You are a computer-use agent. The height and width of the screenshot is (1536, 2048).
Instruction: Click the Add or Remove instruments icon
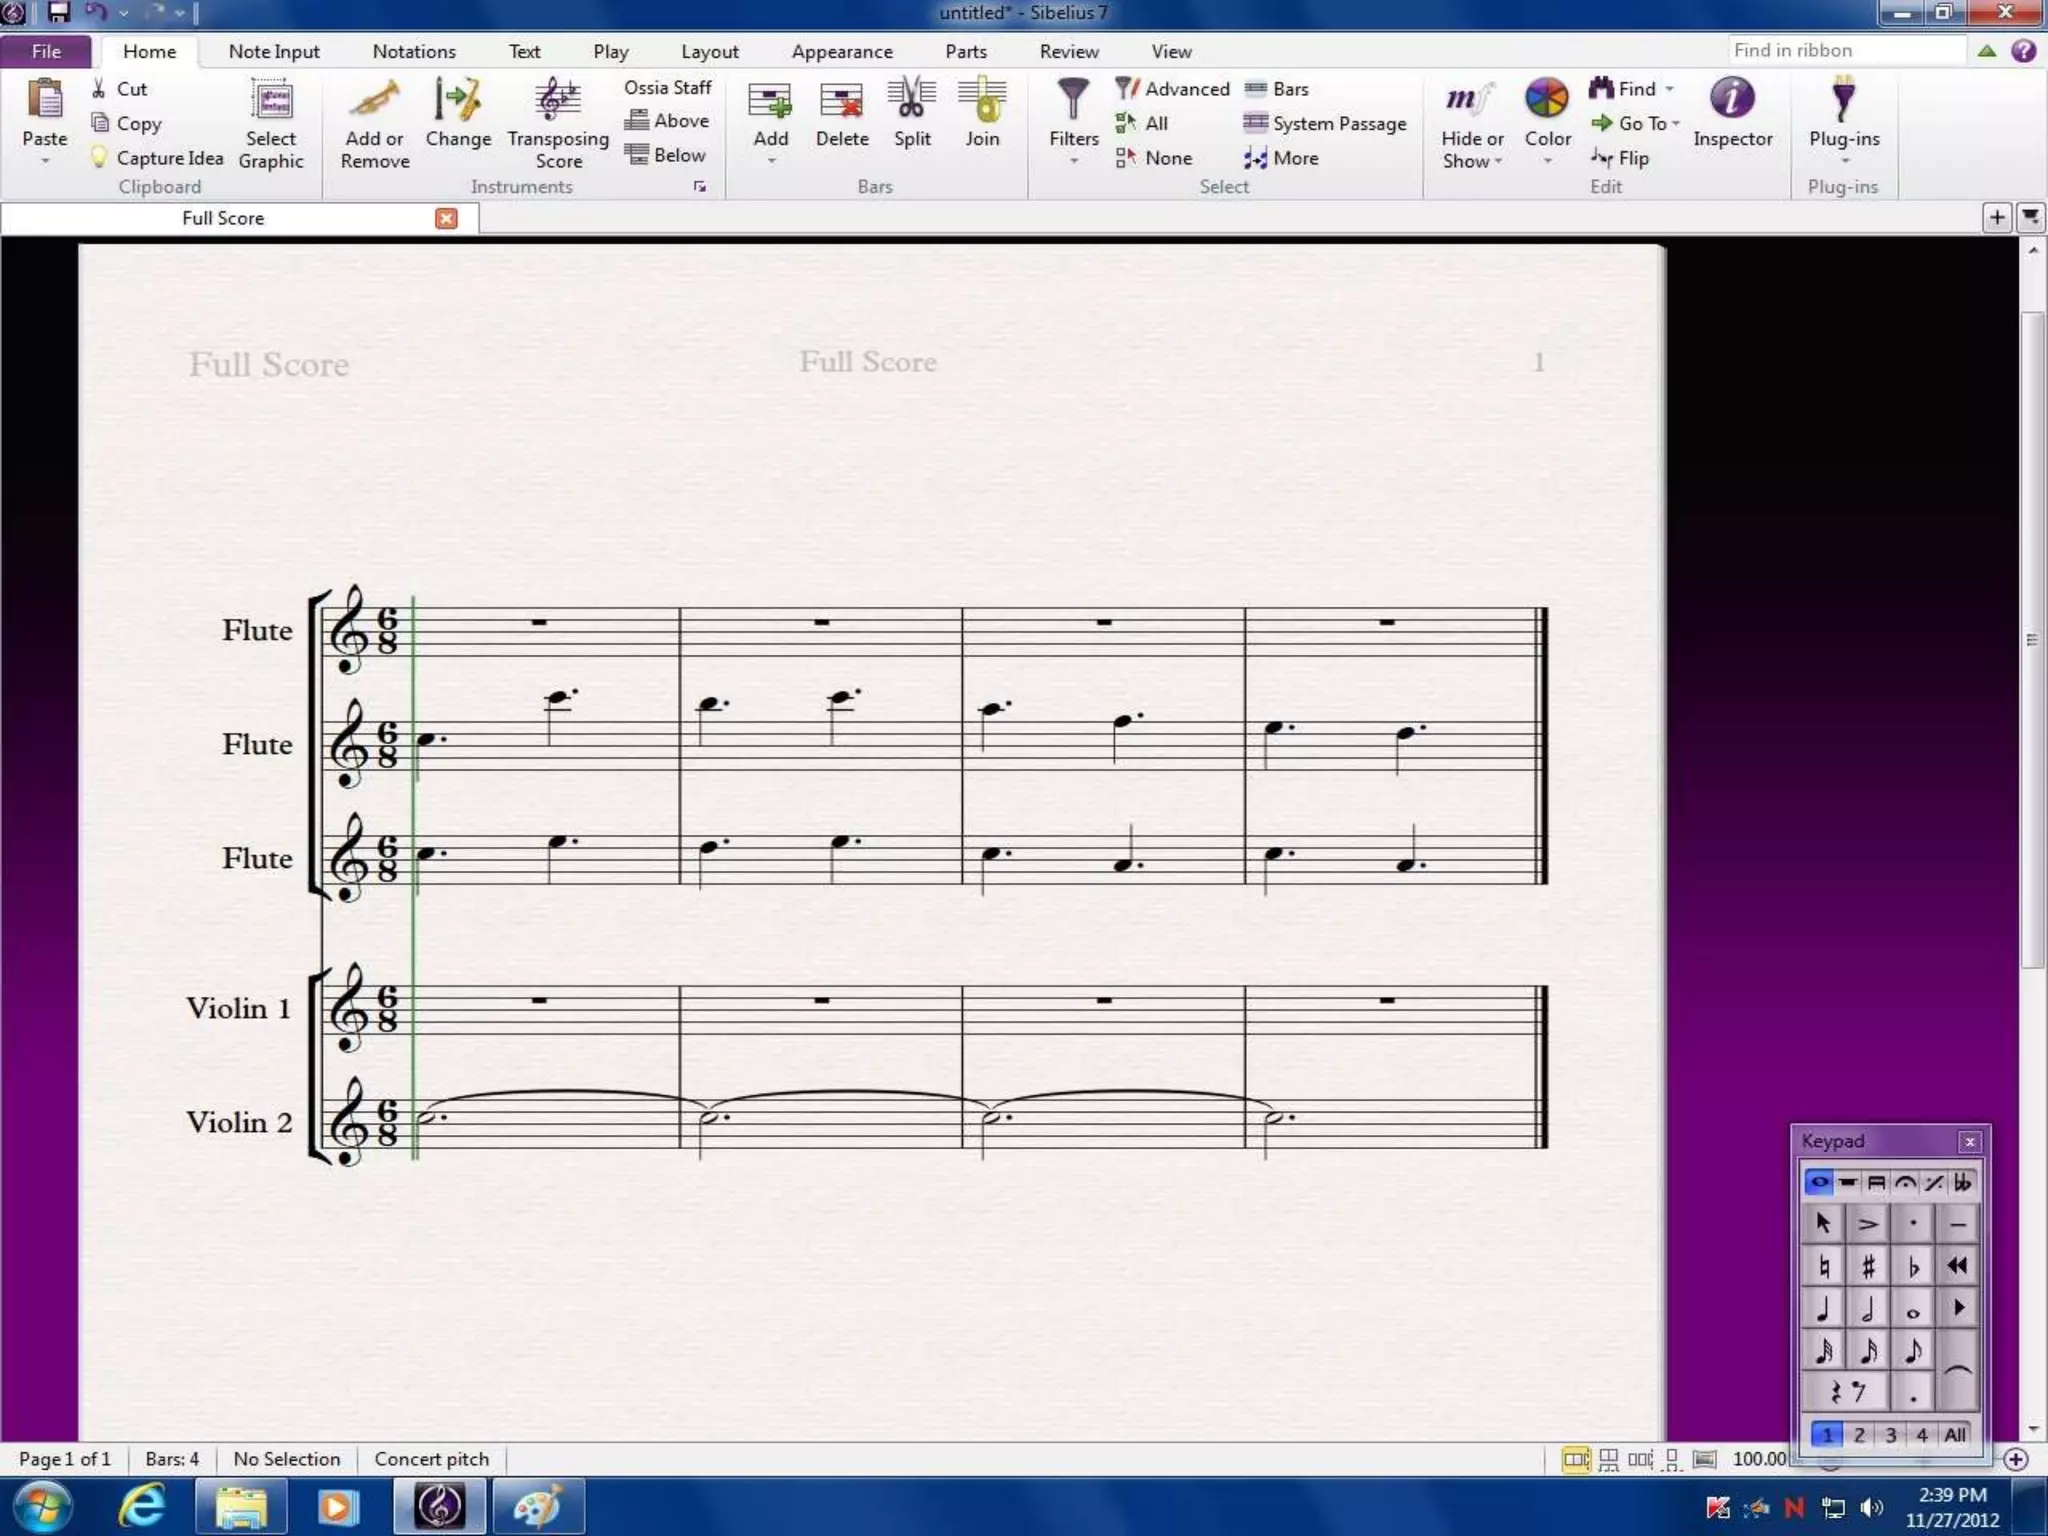(x=374, y=101)
